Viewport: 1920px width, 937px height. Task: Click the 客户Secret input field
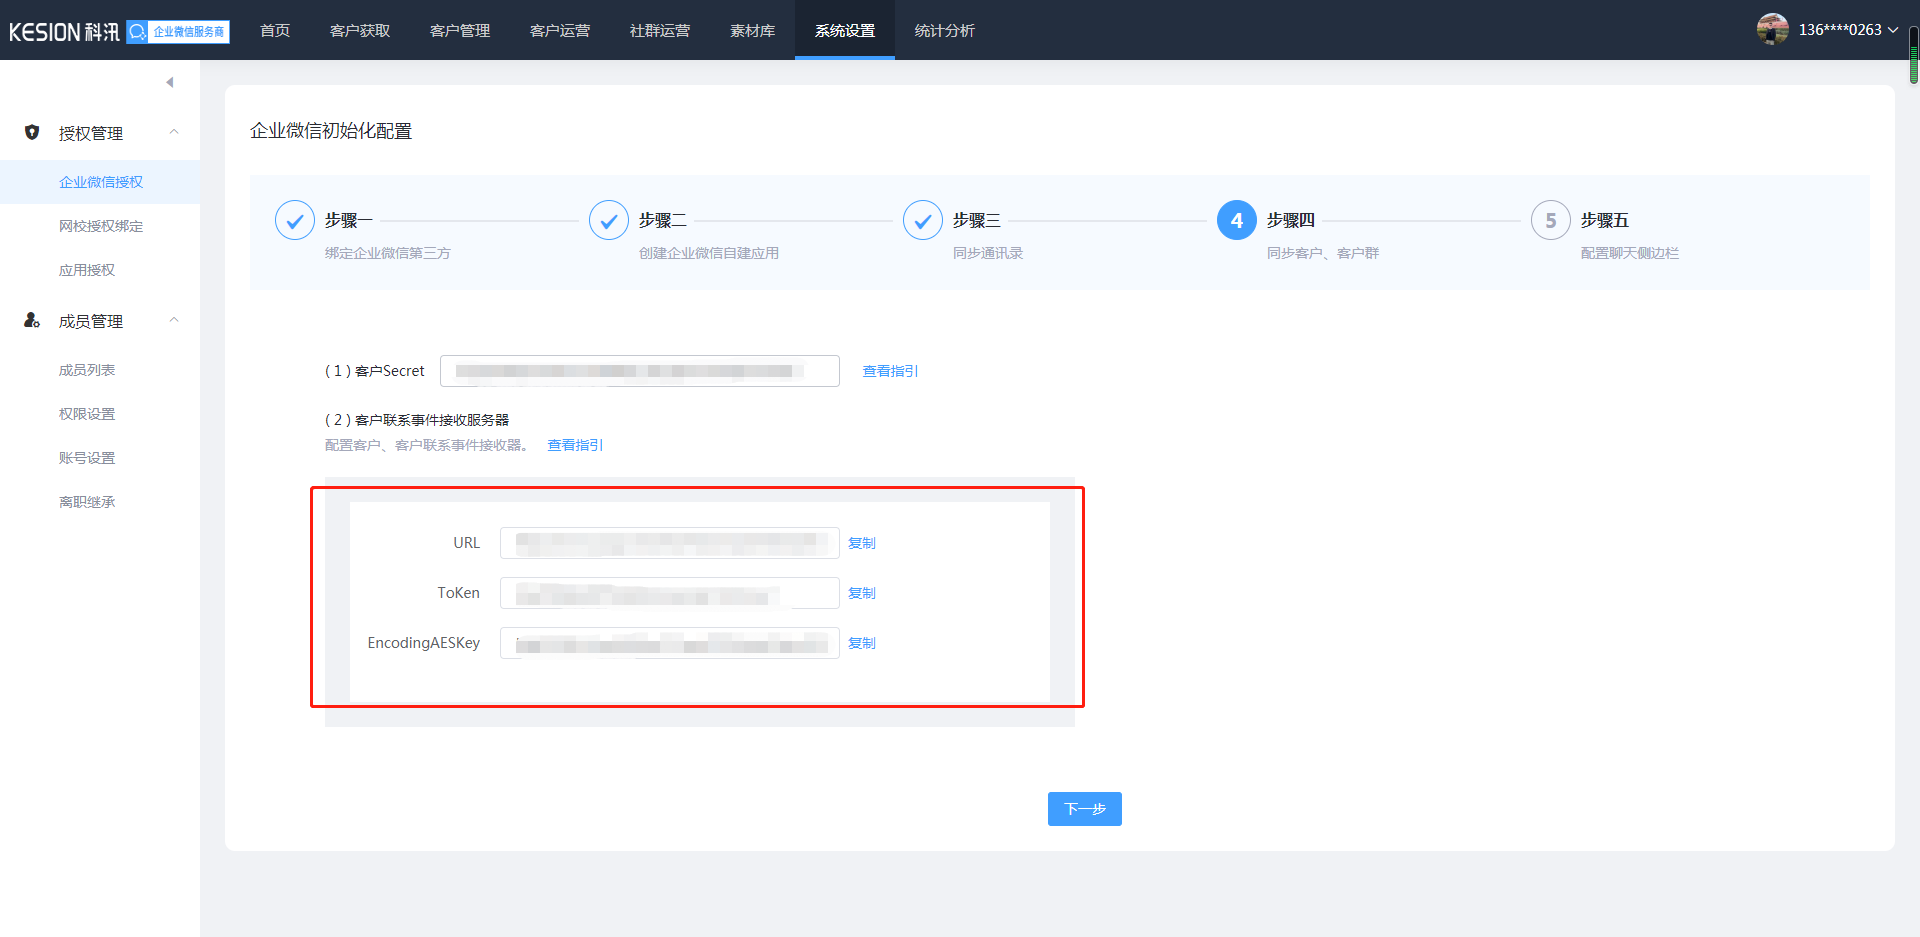639,371
